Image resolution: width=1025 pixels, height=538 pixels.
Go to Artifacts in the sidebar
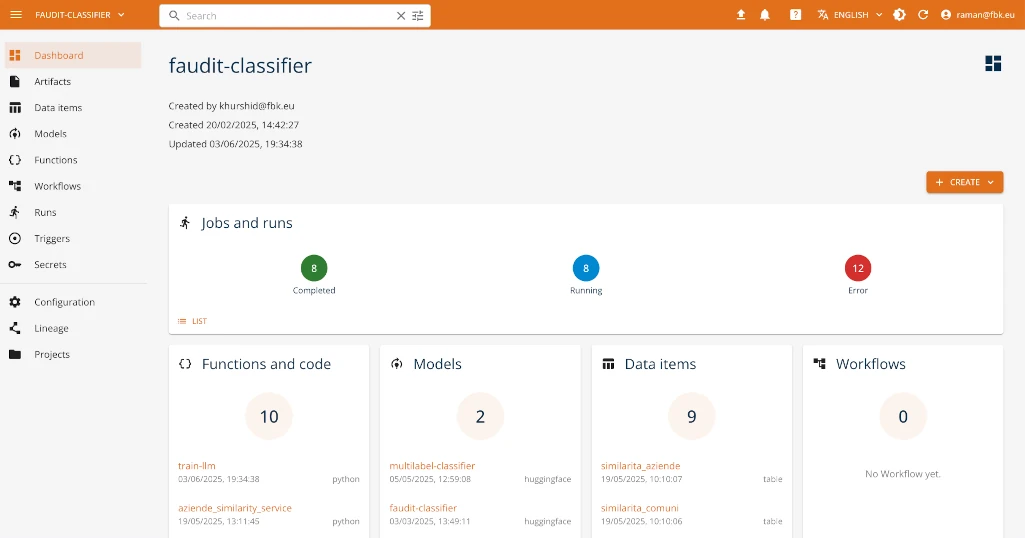tap(52, 82)
